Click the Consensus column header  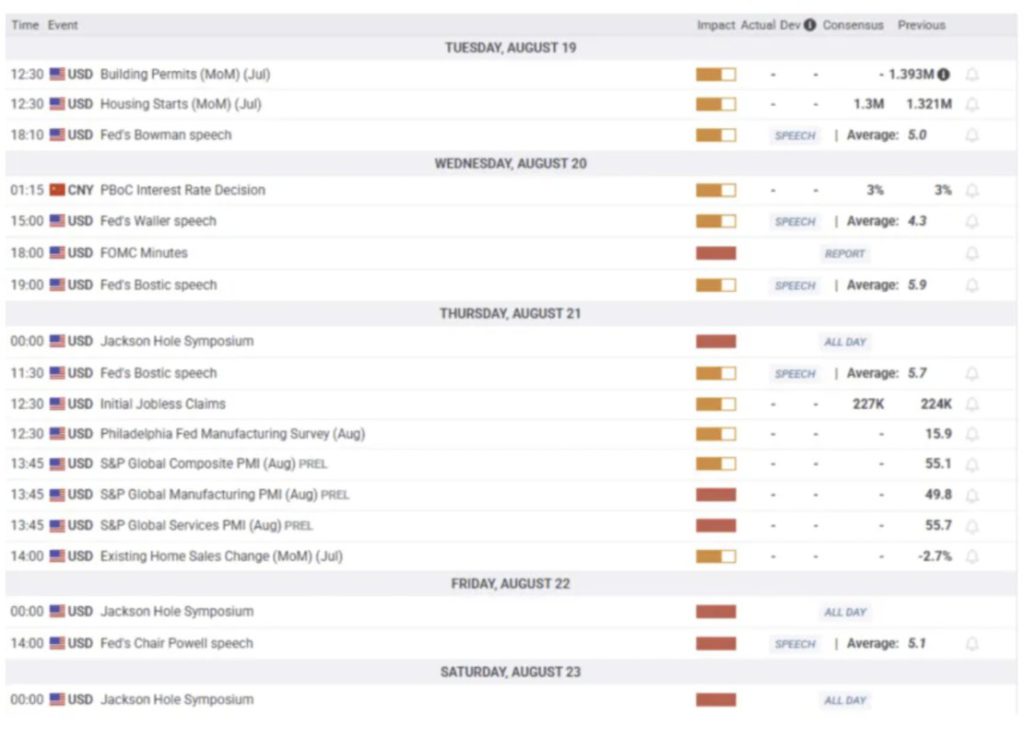click(x=853, y=25)
